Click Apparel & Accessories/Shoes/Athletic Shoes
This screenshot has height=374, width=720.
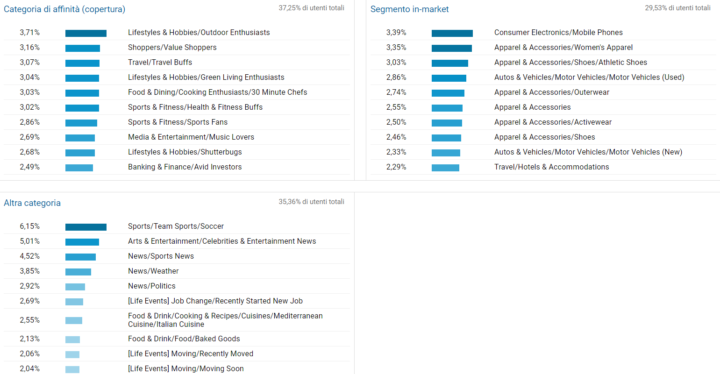[x=571, y=62]
